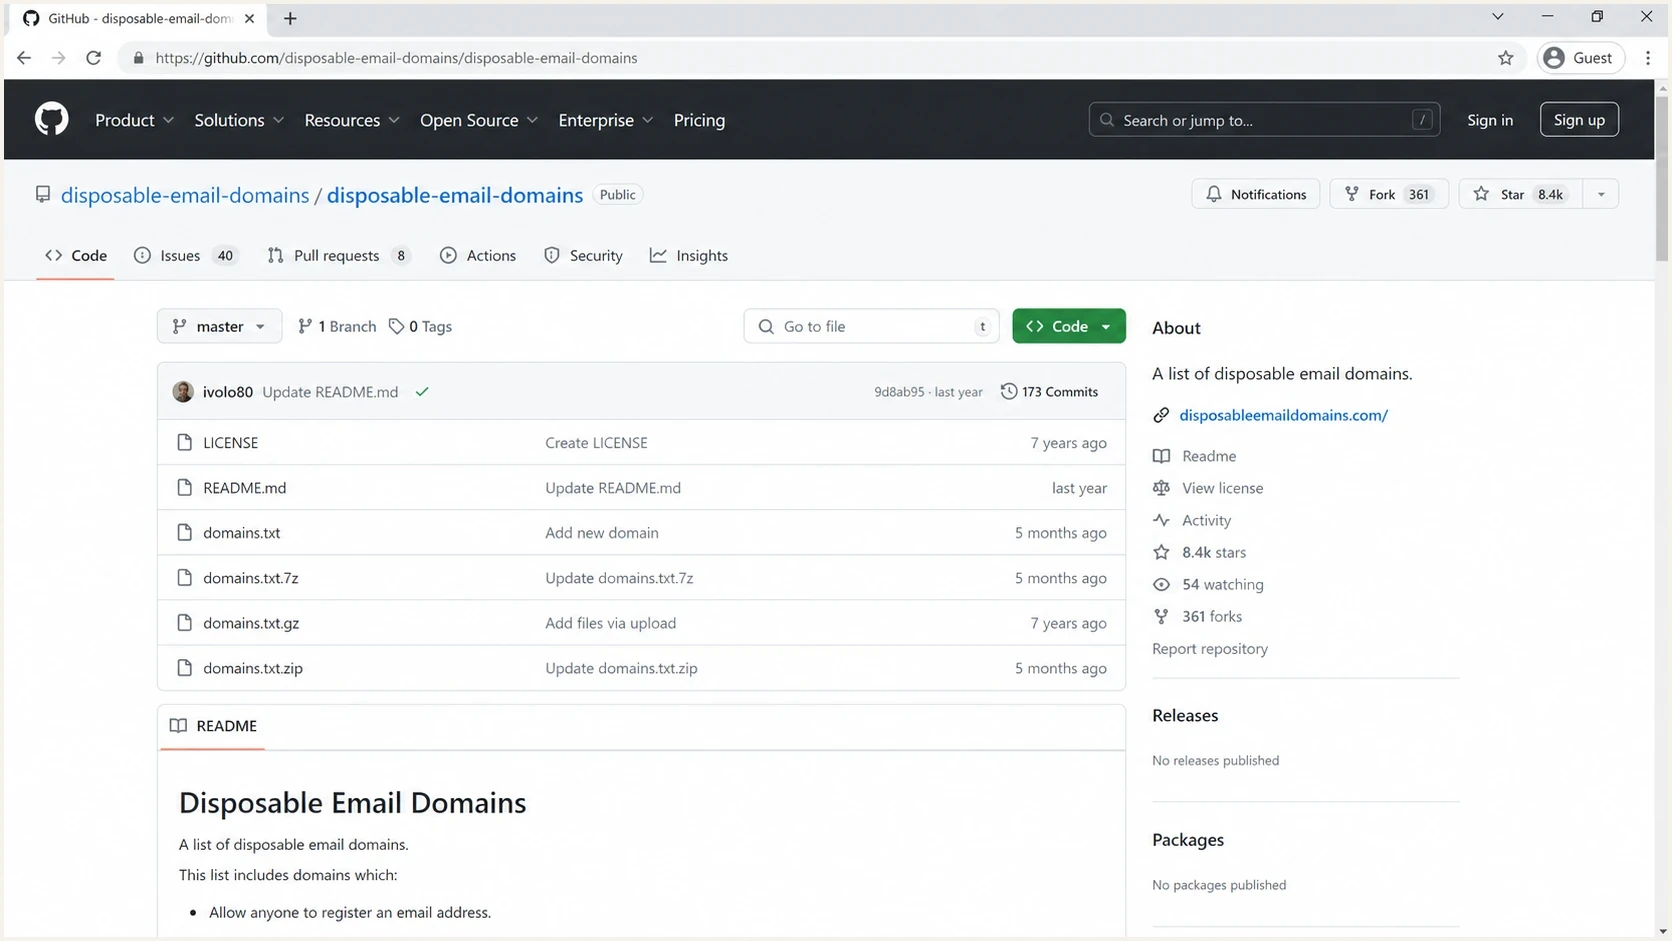Open the Security tab

583,255
